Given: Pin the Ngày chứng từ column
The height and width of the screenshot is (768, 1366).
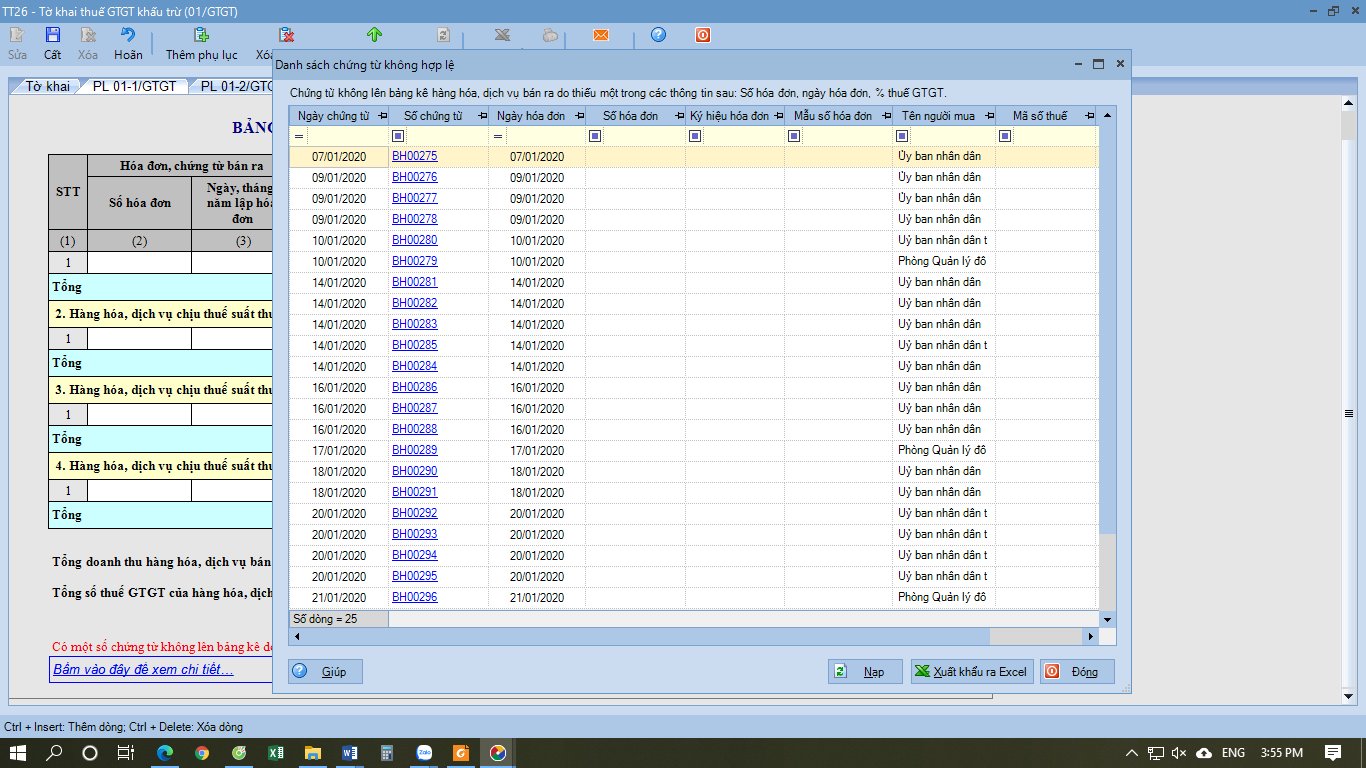Looking at the screenshot, I should pyautogui.click(x=381, y=116).
